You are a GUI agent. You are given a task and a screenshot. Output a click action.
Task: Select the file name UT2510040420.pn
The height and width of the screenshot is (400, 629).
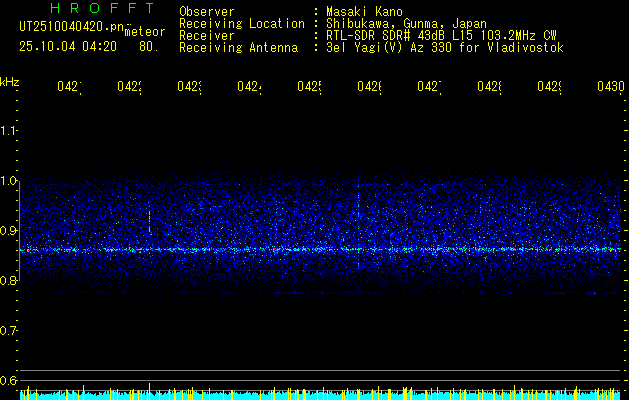click(x=71, y=27)
